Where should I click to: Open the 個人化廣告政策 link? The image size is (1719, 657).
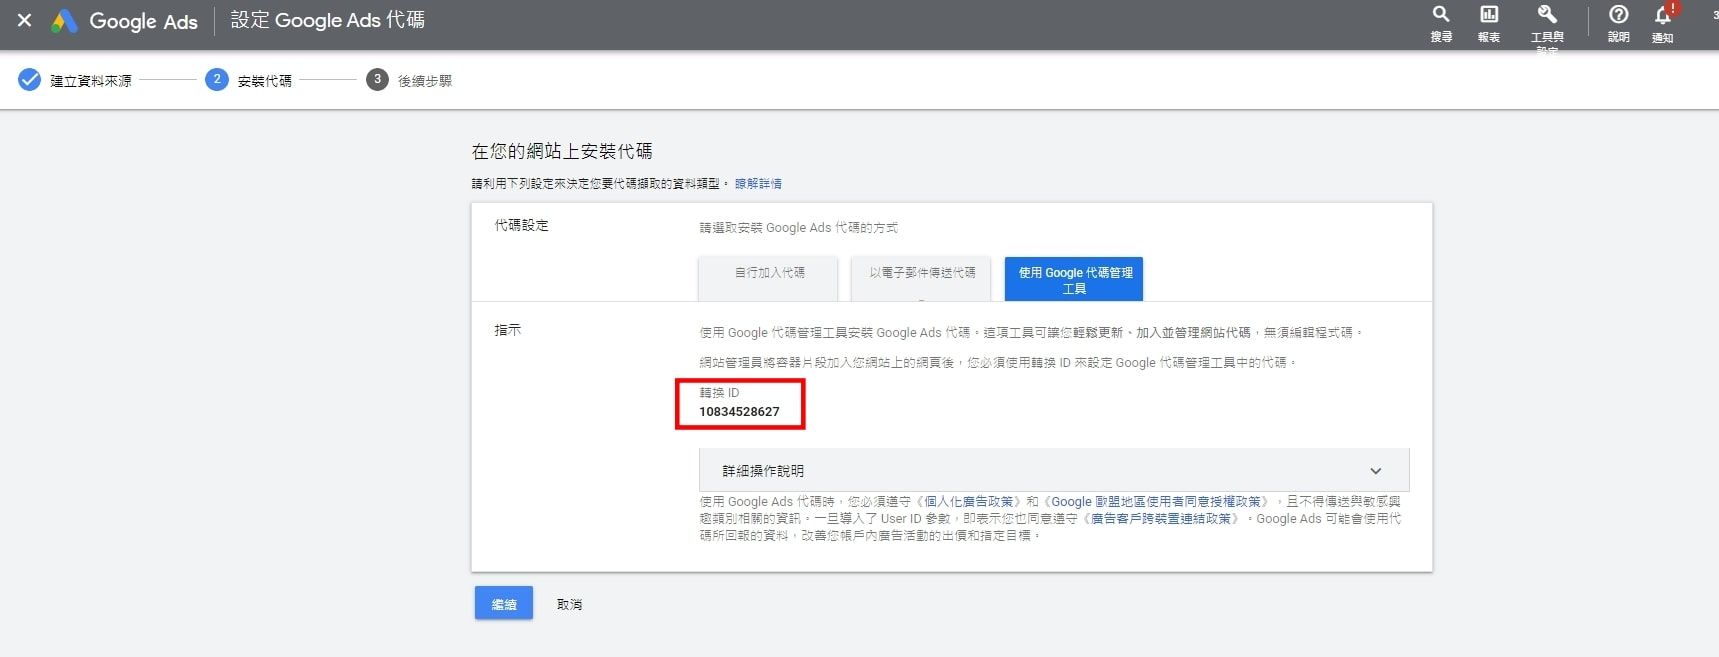(x=969, y=502)
